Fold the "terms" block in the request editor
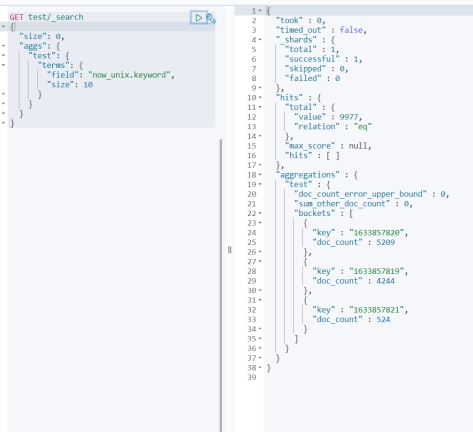This screenshot has width=473, height=432. coord(3,65)
